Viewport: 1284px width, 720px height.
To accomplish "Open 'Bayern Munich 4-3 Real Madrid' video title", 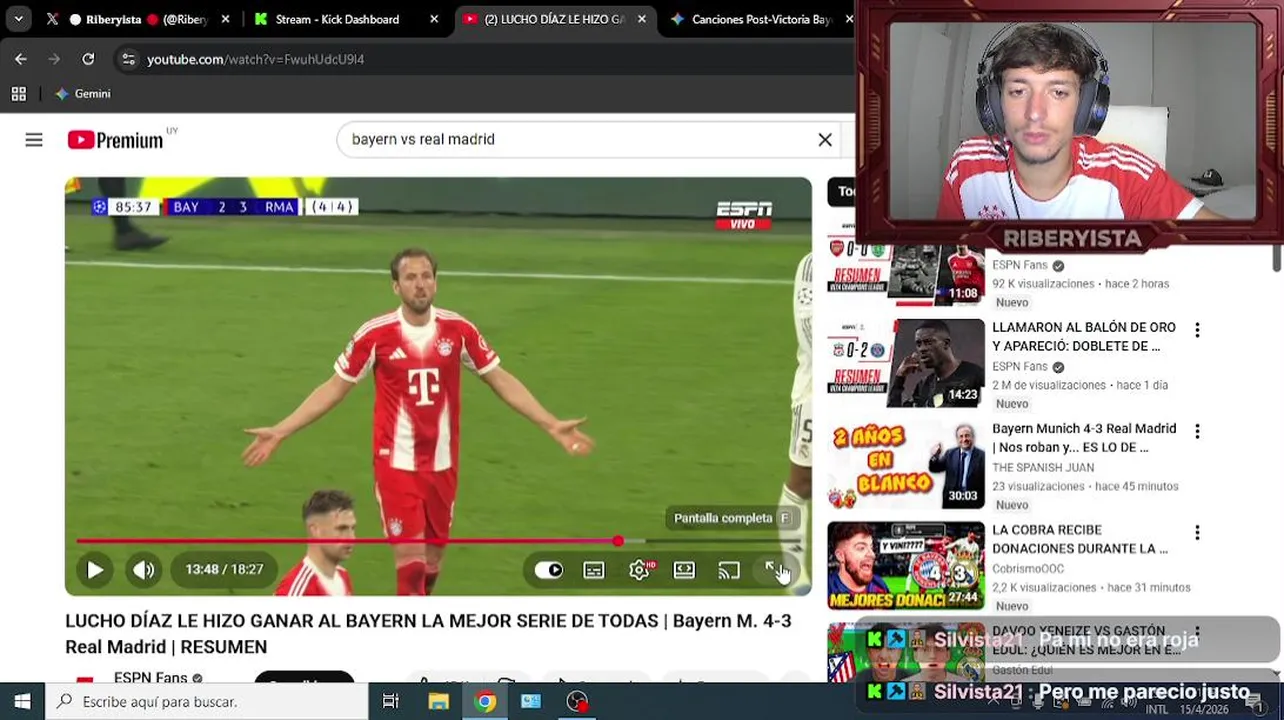I will tap(1084, 438).
